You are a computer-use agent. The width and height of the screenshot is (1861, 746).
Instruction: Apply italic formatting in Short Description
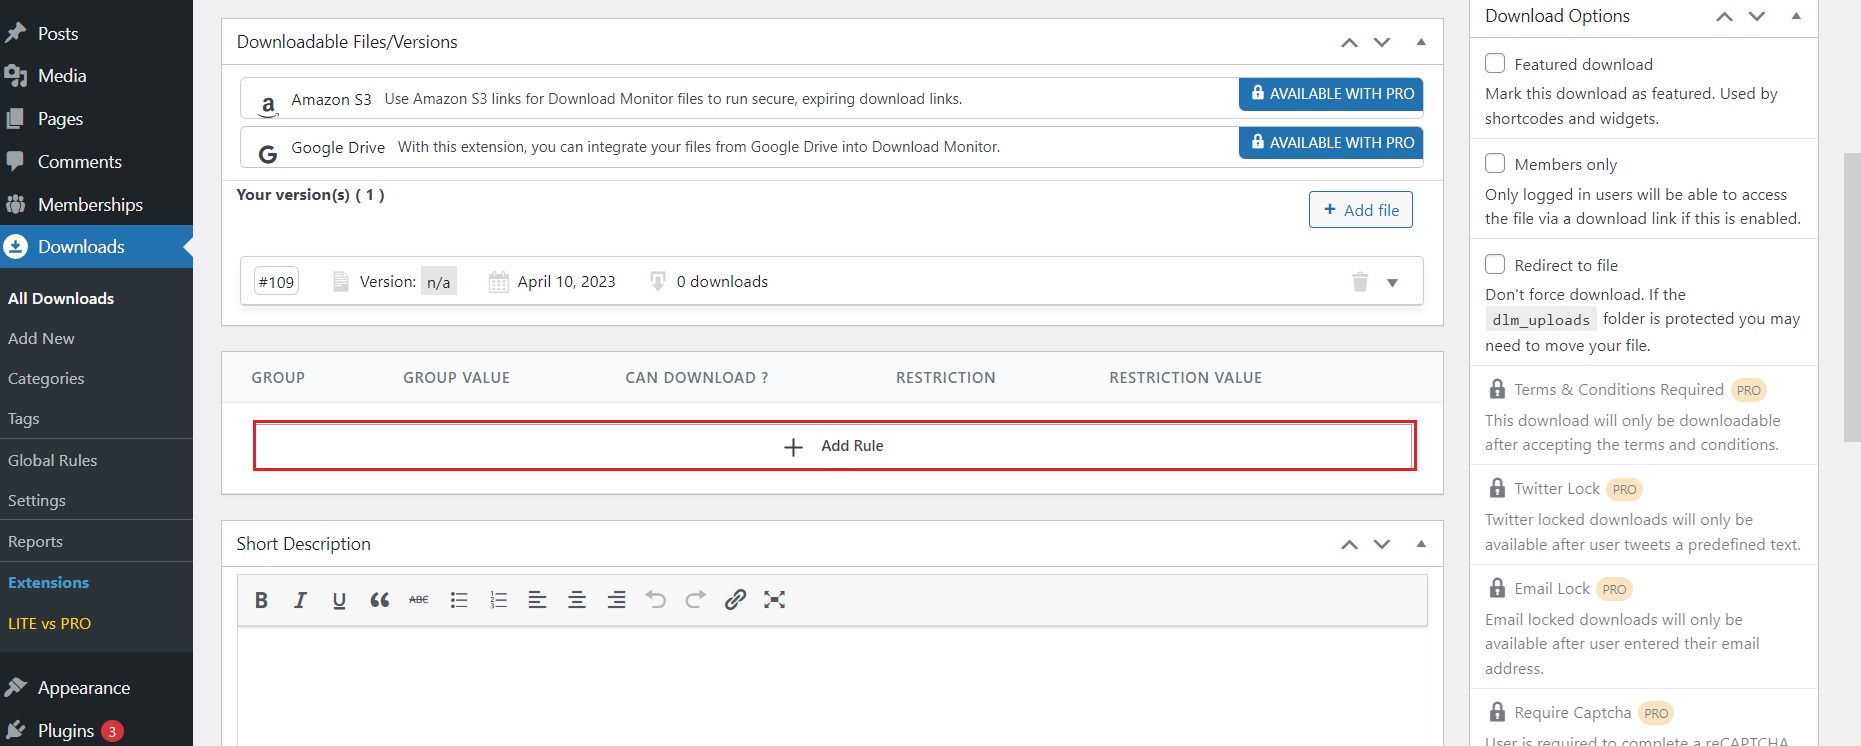click(x=300, y=600)
